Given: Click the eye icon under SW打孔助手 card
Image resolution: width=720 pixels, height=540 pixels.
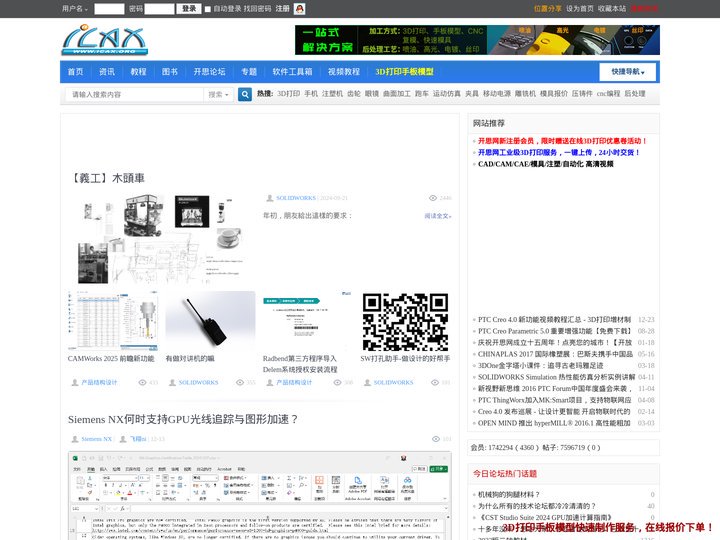Looking at the screenshot, I should tap(435, 382).
